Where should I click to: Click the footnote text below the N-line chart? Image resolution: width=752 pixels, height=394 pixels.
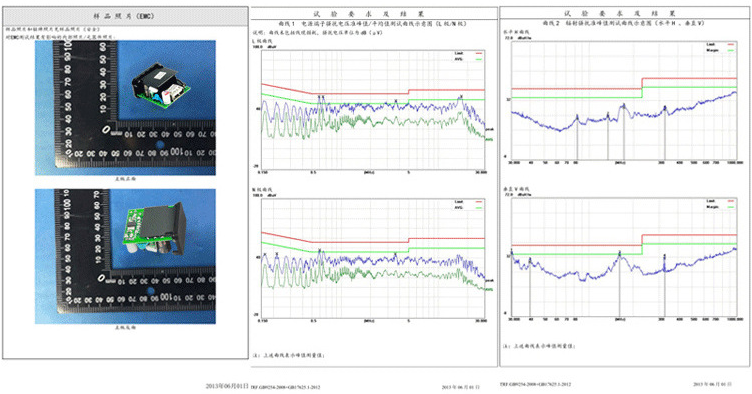pyautogui.click(x=289, y=356)
